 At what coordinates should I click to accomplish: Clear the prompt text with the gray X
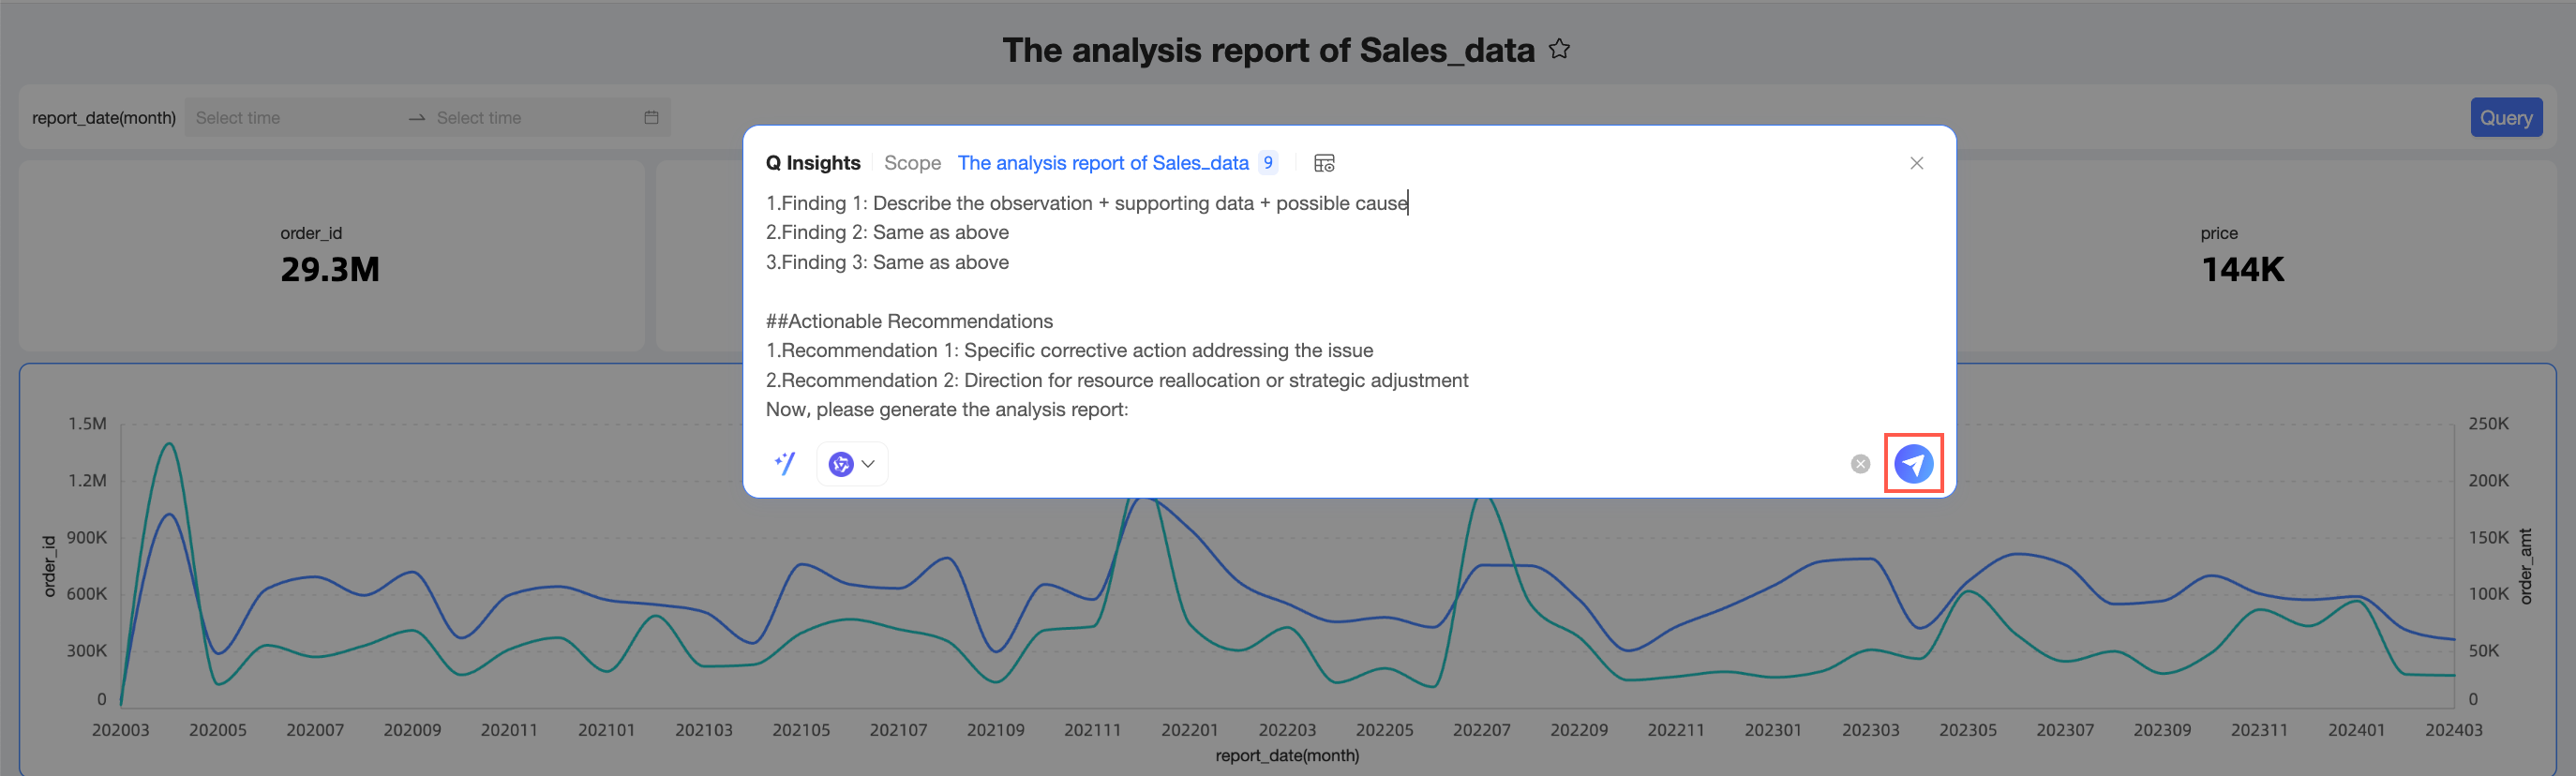tap(1859, 464)
